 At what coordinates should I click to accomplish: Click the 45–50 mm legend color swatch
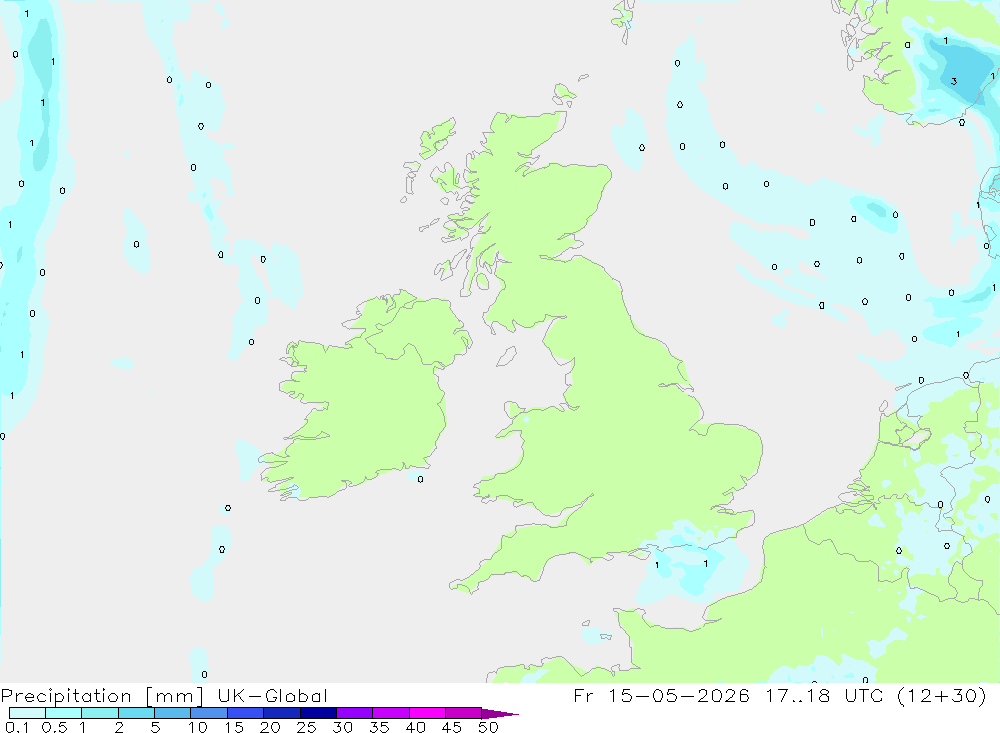point(464,713)
